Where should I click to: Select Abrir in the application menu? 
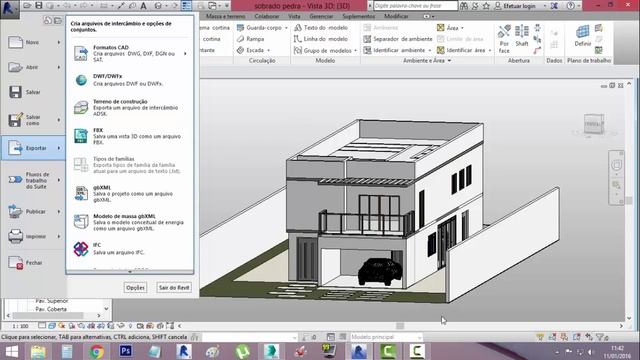[33, 67]
